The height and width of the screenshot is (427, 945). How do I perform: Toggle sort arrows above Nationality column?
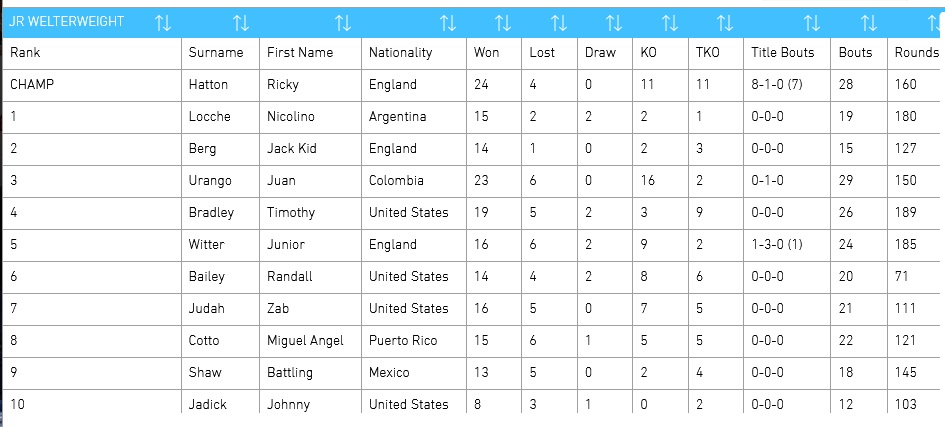[448, 22]
